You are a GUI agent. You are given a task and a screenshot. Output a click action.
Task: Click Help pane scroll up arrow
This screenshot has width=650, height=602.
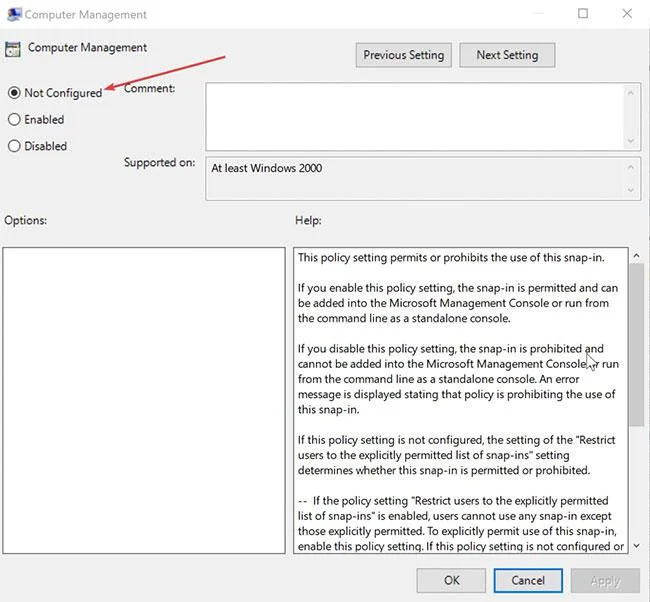[x=636, y=256]
